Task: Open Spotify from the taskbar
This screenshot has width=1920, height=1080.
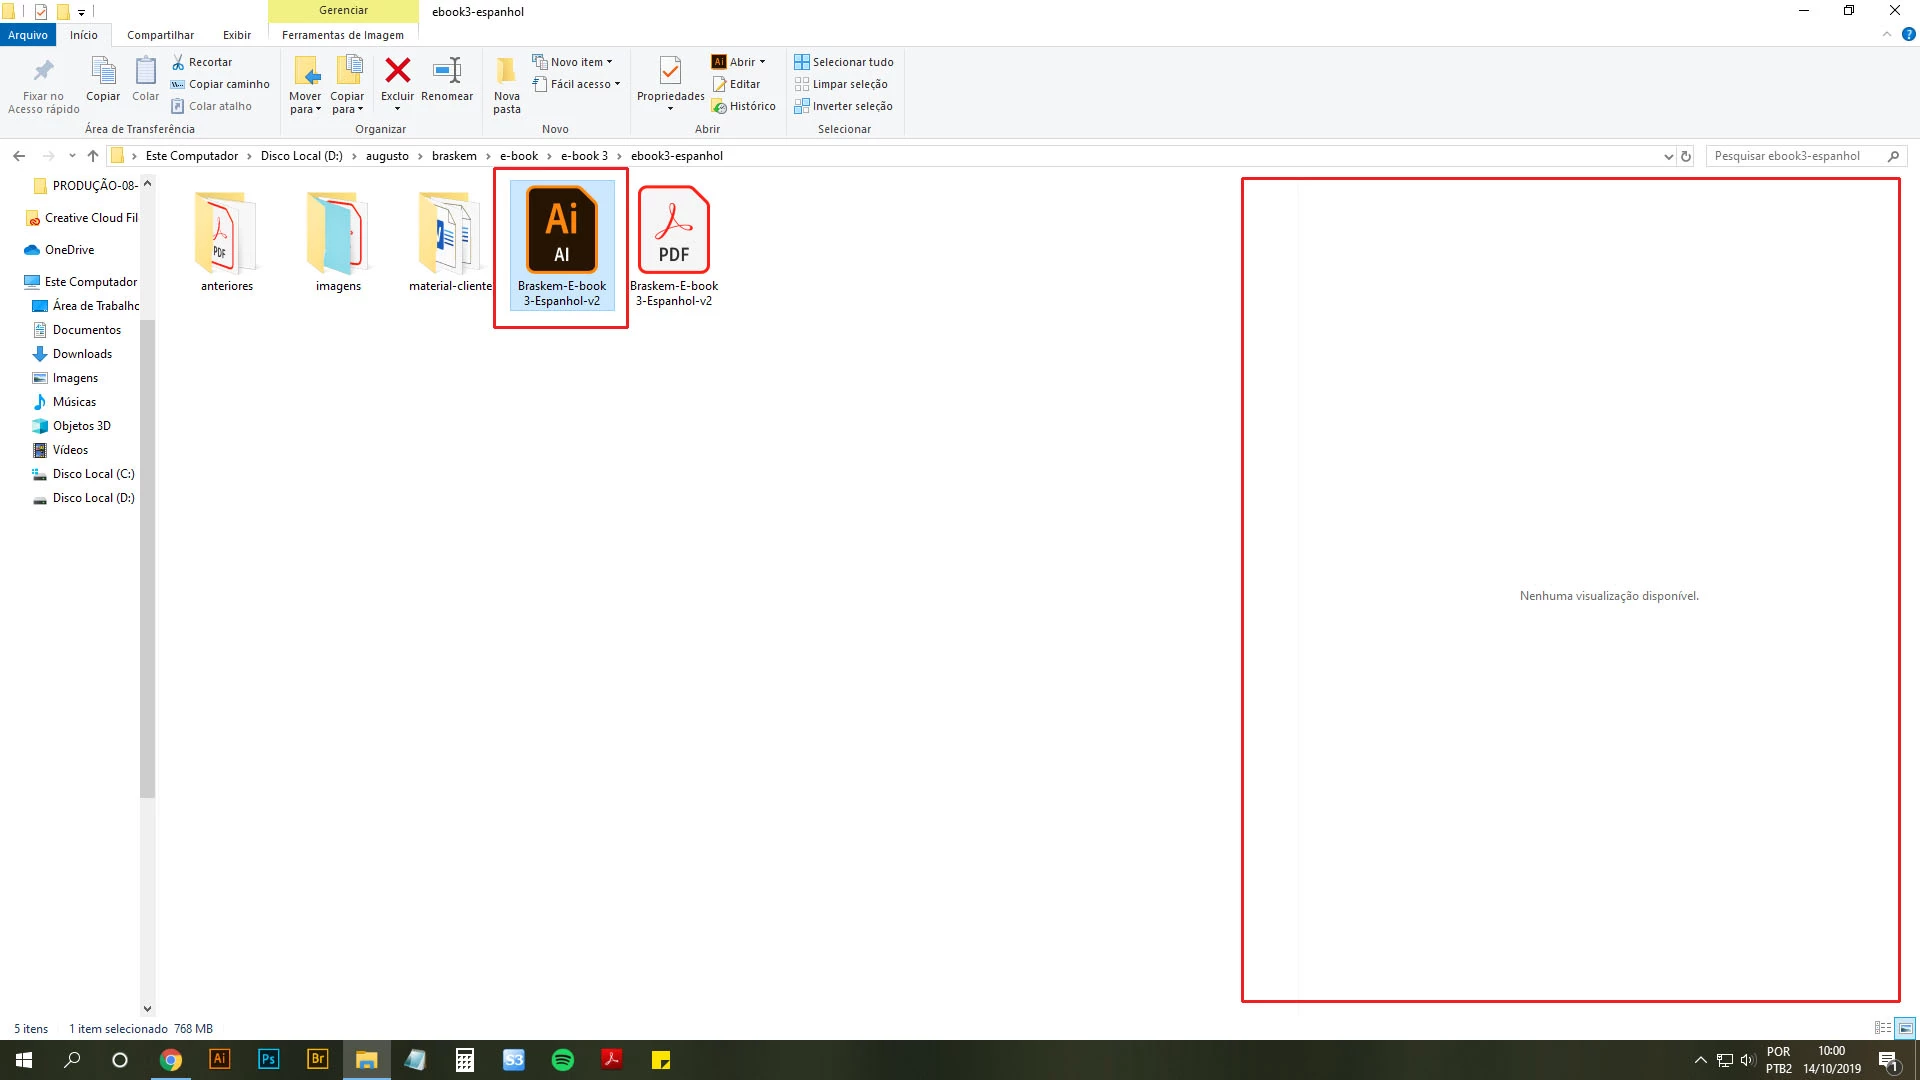Action: point(563,1060)
